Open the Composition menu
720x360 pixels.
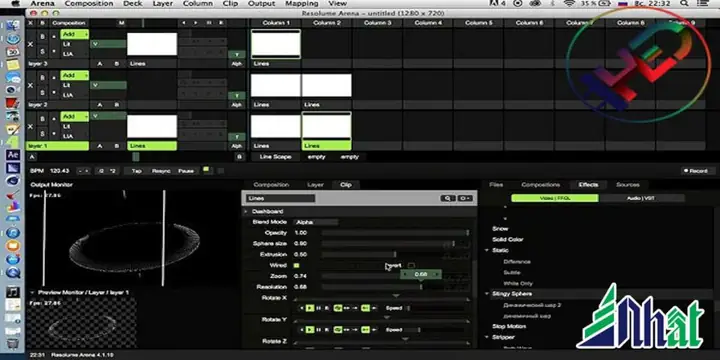tap(89, 4)
